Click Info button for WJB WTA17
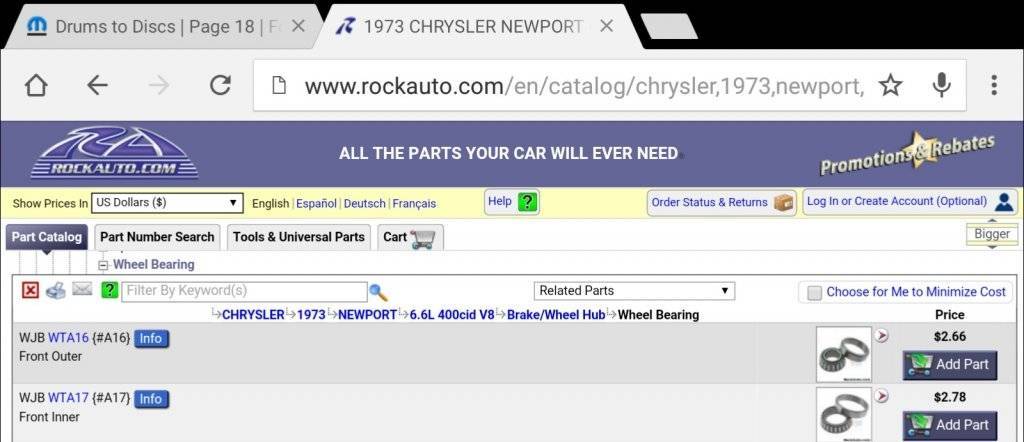This screenshot has width=1024, height=442. [x=150, y=399]
